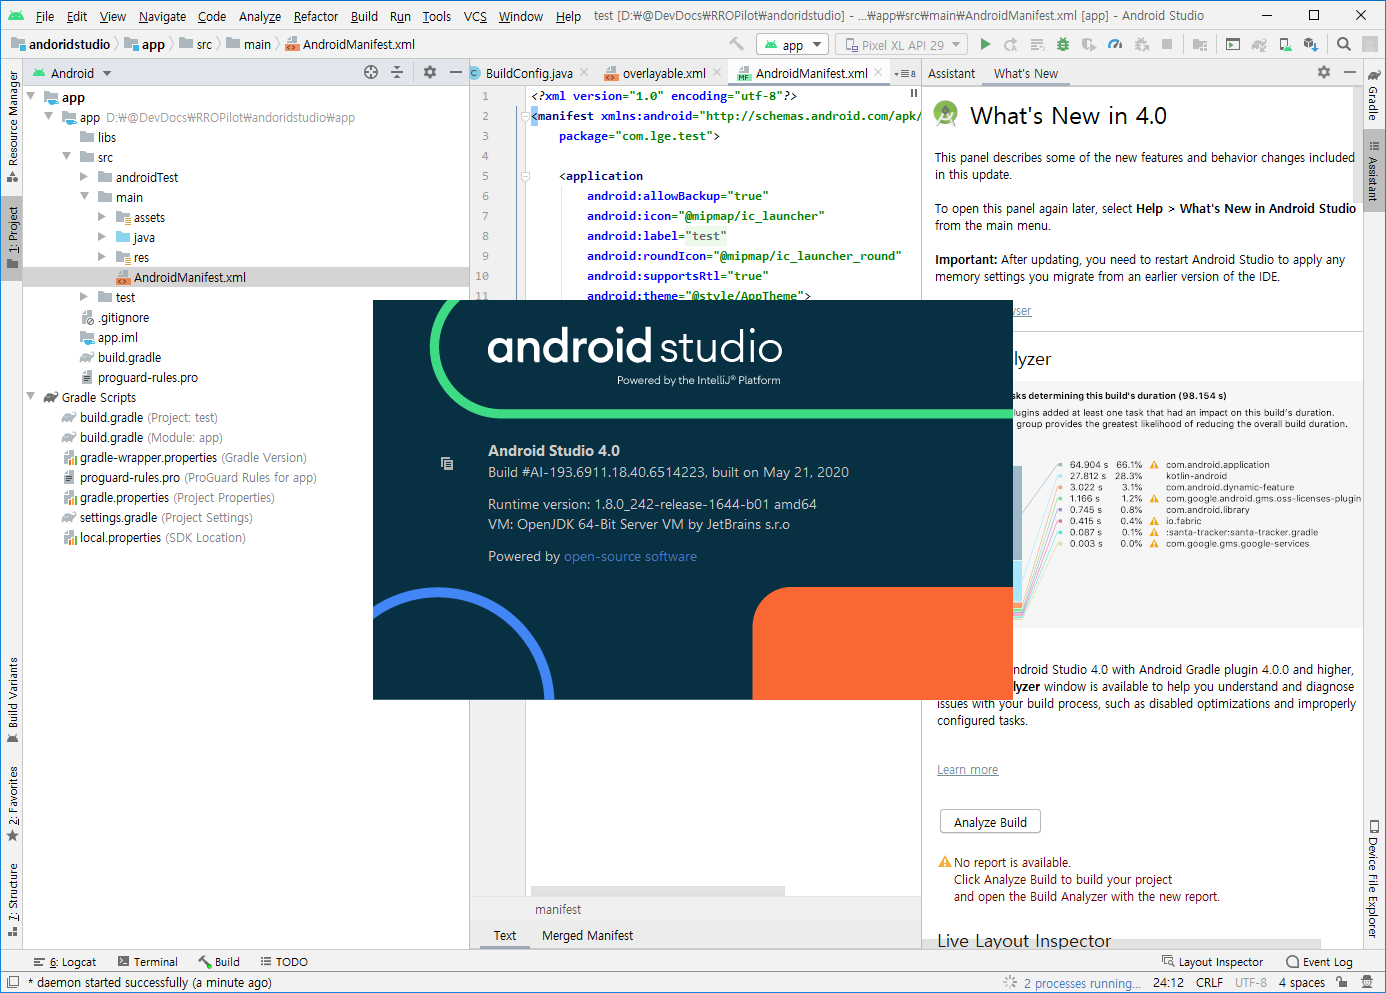Click the user avatar icon in toolbar

[1370, 44]
